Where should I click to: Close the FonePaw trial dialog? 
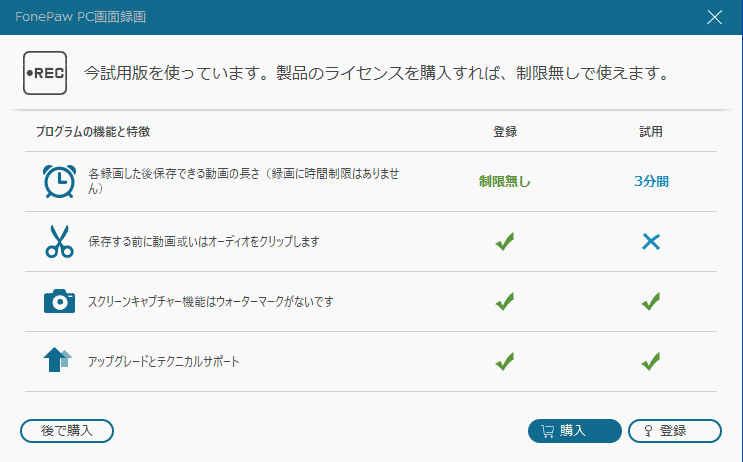coord(715,17)
